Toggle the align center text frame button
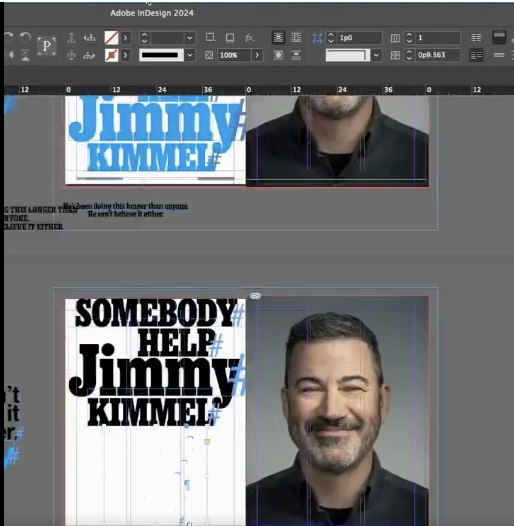The width and height of the screenshot is (514, 526). (499, 55)
